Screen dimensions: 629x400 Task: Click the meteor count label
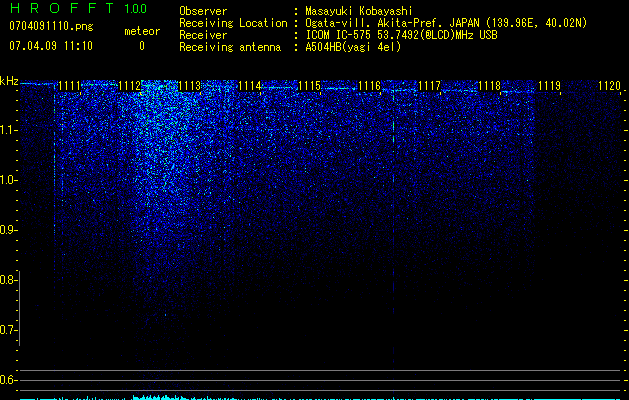(x=142, y=31)
